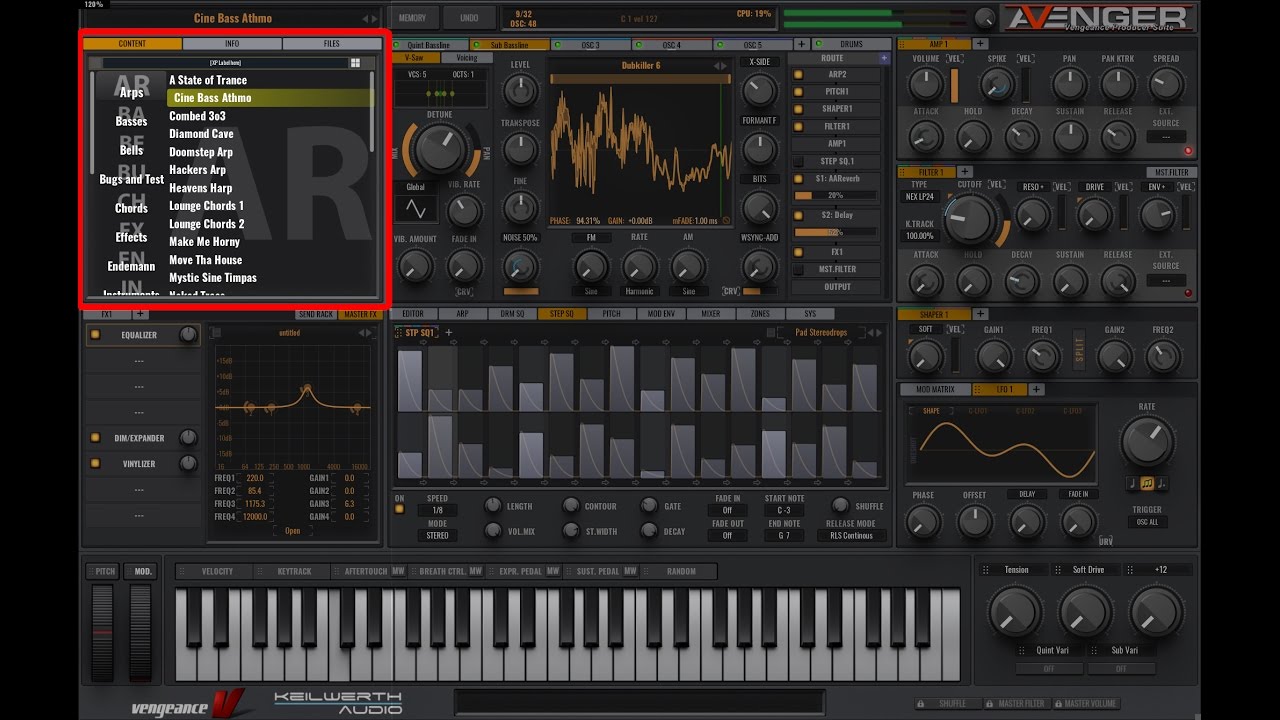Click the master knob next to Avenger logo
The width and height of the screenshot is (1280, 720).
click(x=986, y=17)
